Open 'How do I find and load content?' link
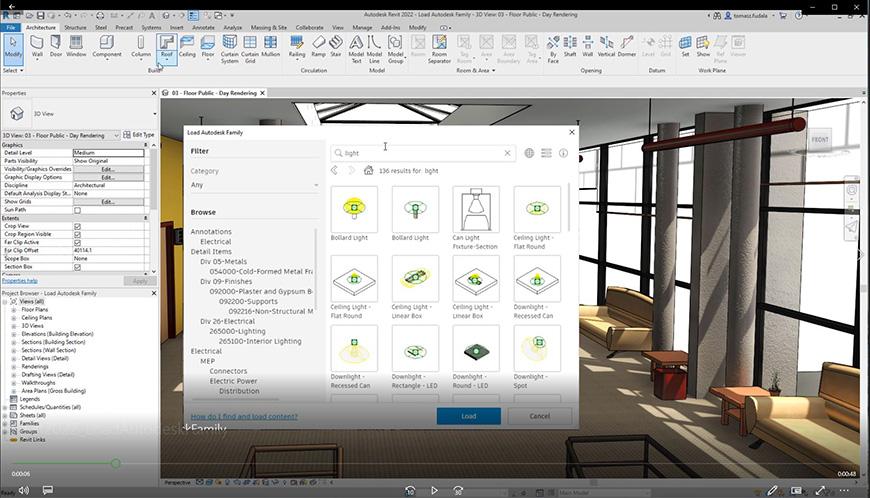This screenshot has height=498, width=870. coord(244,416)
